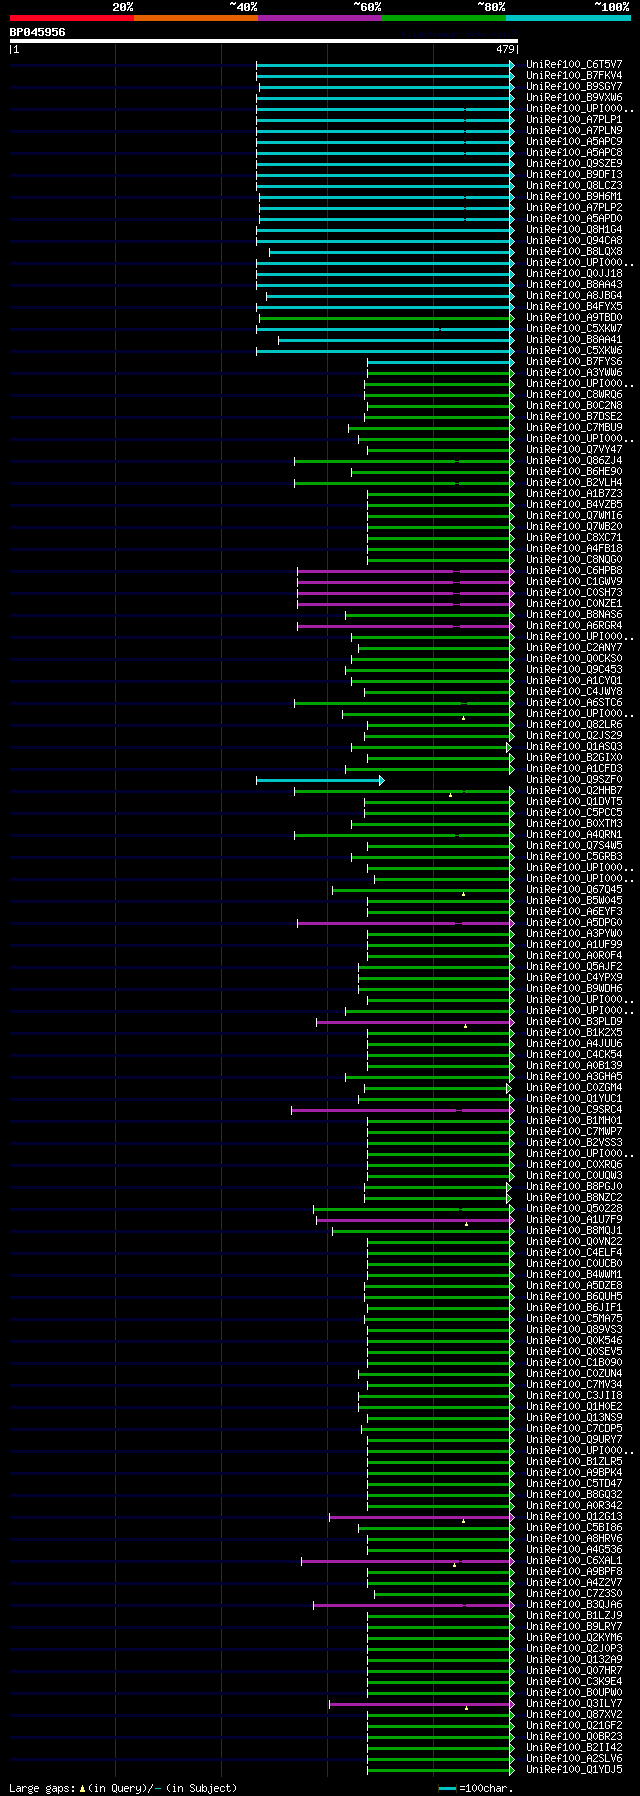
Task: Select the UniRef100_A7PLP1 label
Action: click(x=574, y=120)
